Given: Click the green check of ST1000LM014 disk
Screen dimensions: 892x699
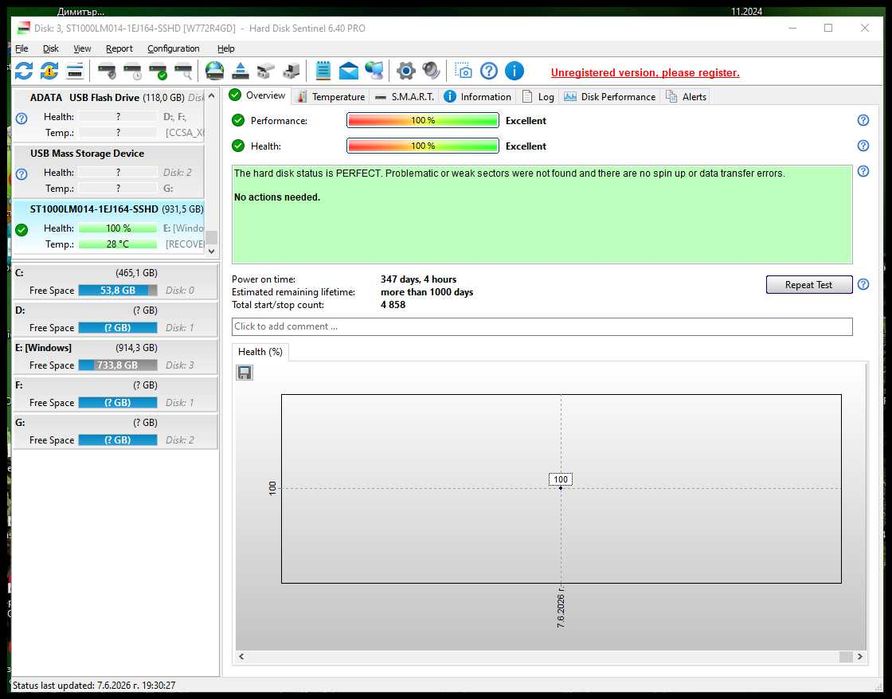Looking at the screenshot, I should [x=22, y=230].
